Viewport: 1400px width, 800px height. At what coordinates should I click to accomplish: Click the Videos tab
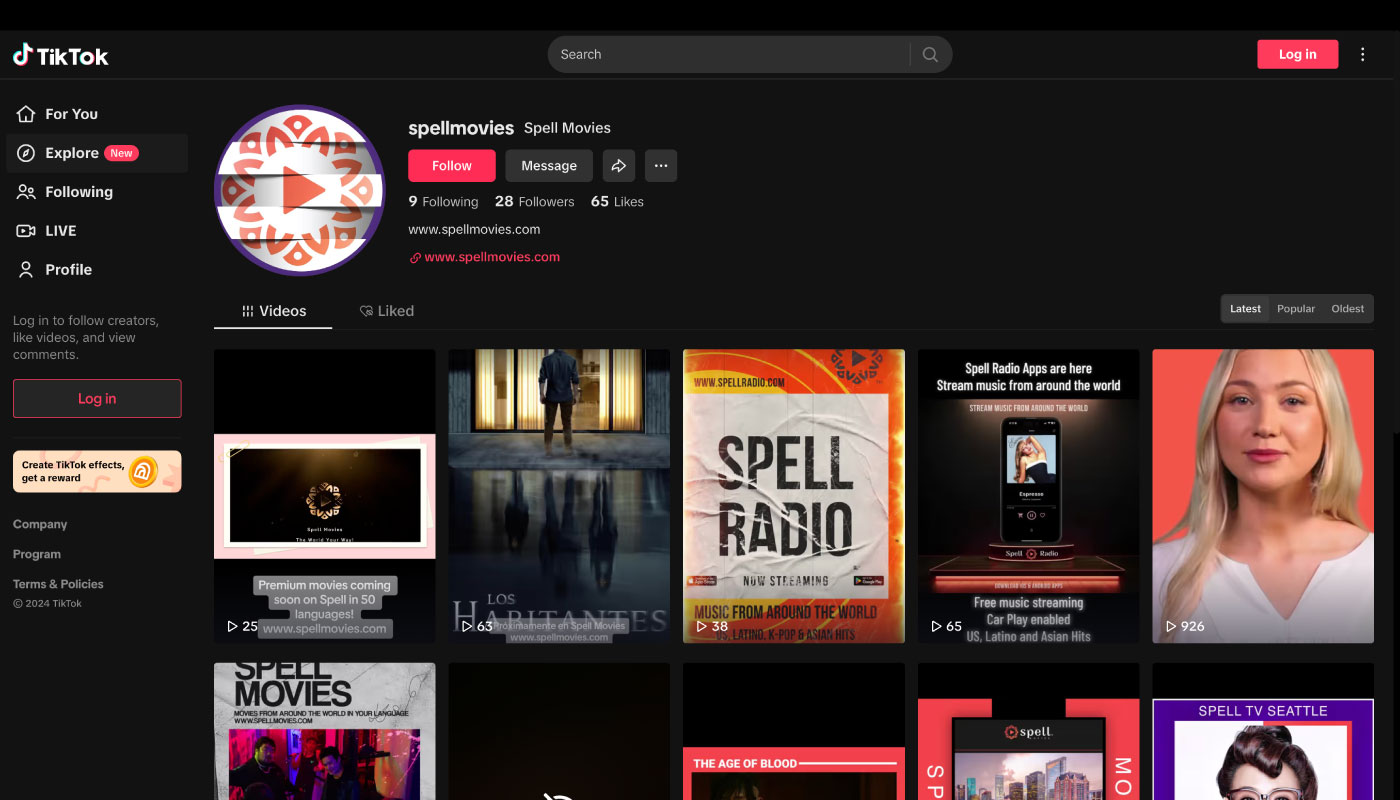tap(273, 311)
